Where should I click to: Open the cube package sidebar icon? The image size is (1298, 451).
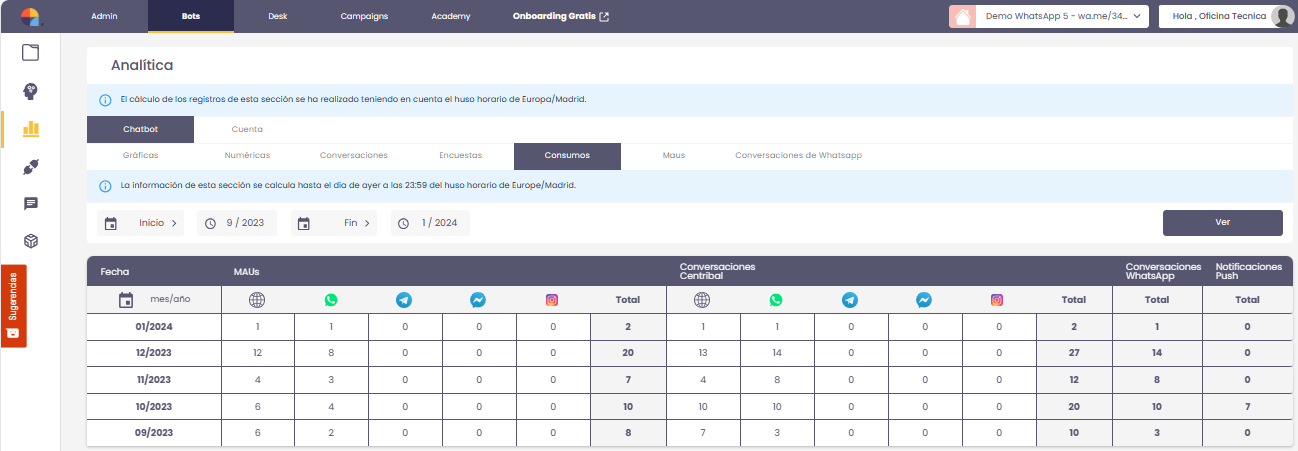click(x=31, y=241)
